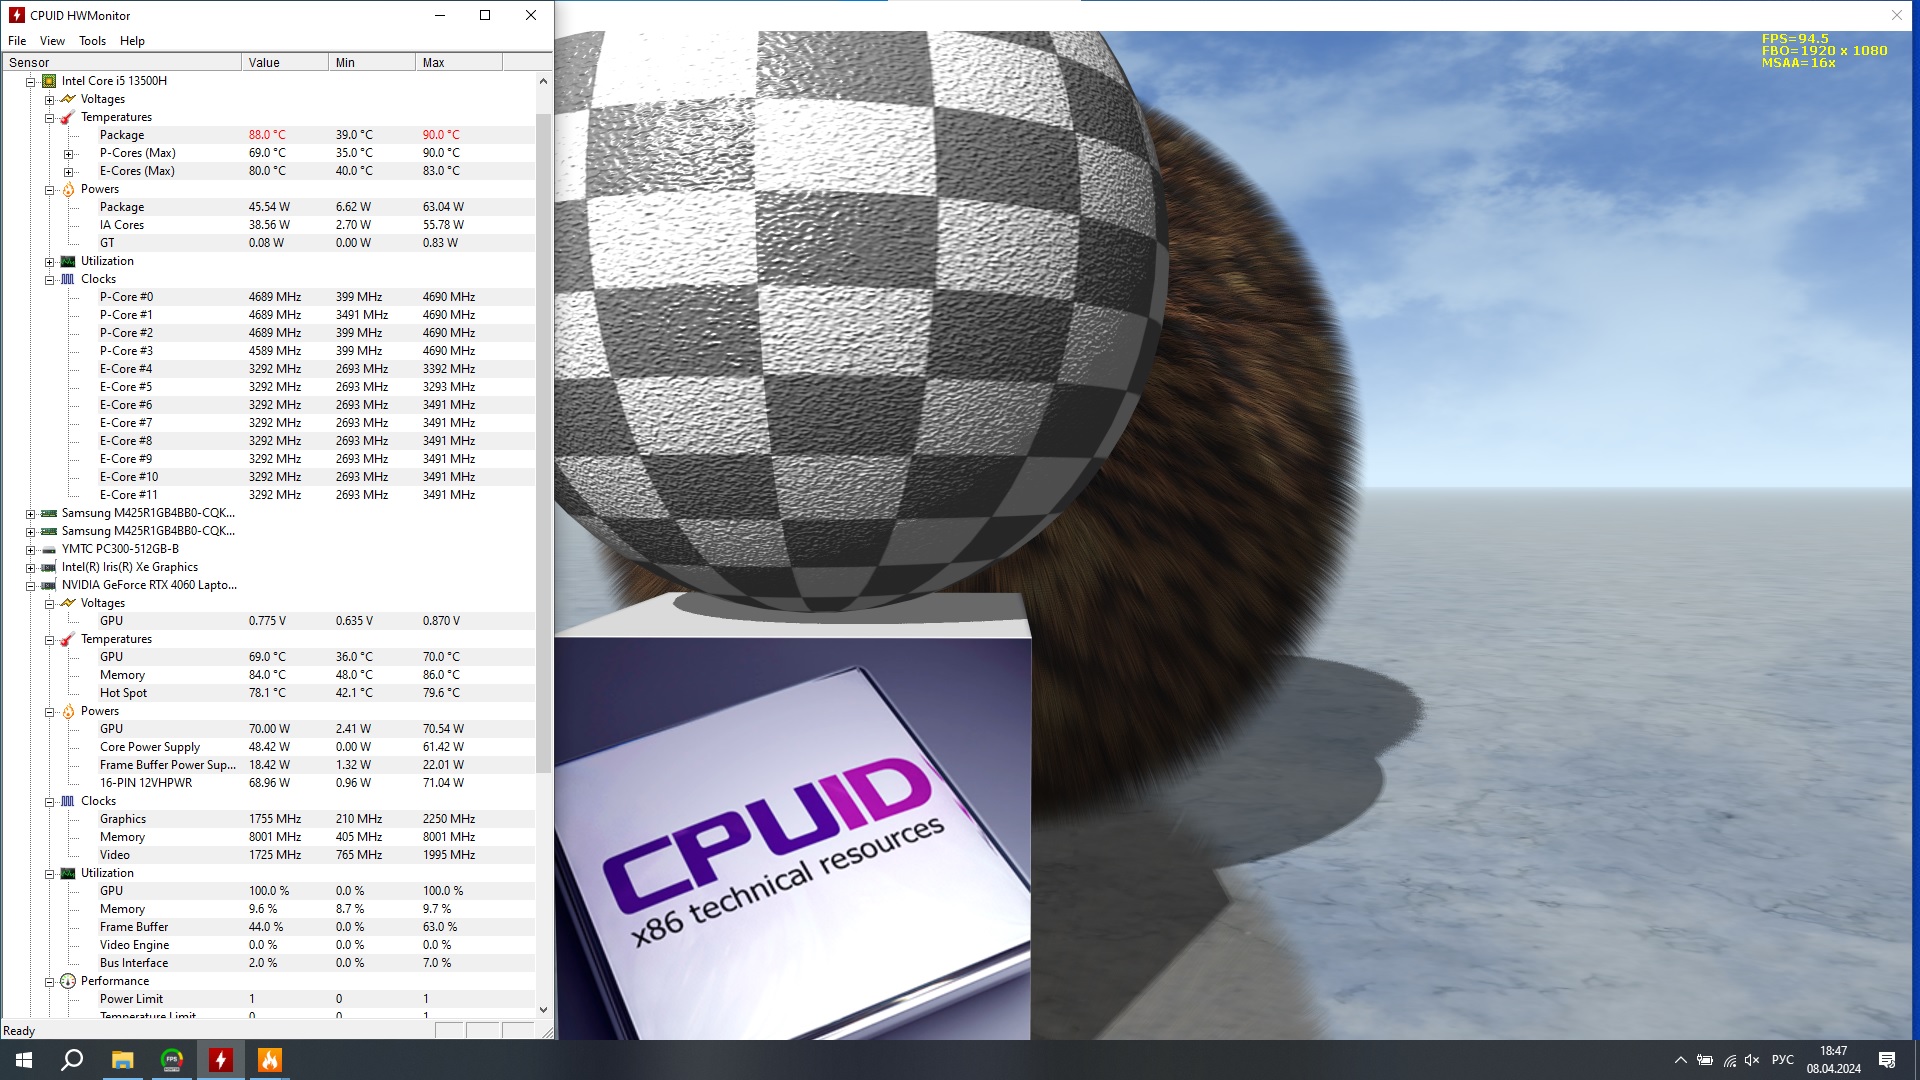1920x1080 pixels.
Task: Collapse the GPU Clocks section
Action: pyautogui.click(x=49, y=802)
